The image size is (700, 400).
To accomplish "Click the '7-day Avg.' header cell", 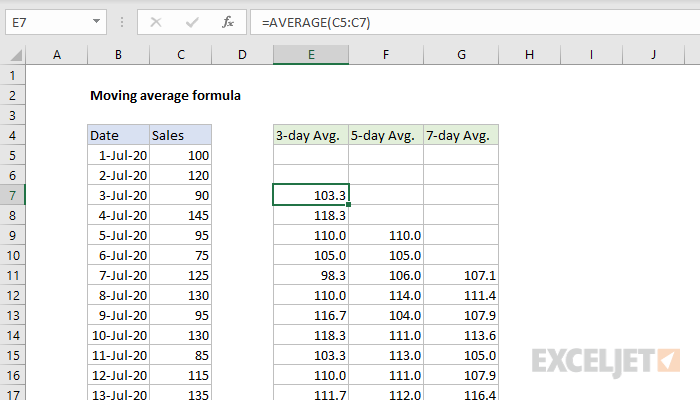I will 461,135.
